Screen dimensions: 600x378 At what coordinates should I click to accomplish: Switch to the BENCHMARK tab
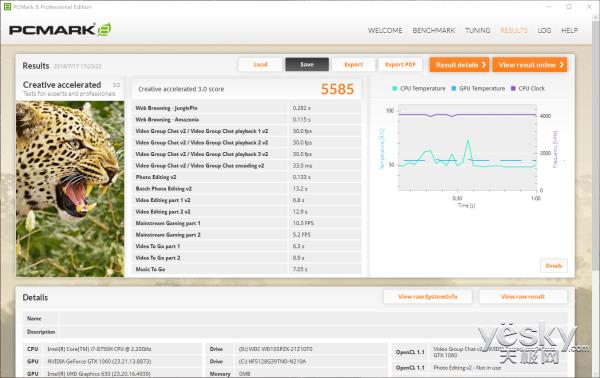(434, 31)
